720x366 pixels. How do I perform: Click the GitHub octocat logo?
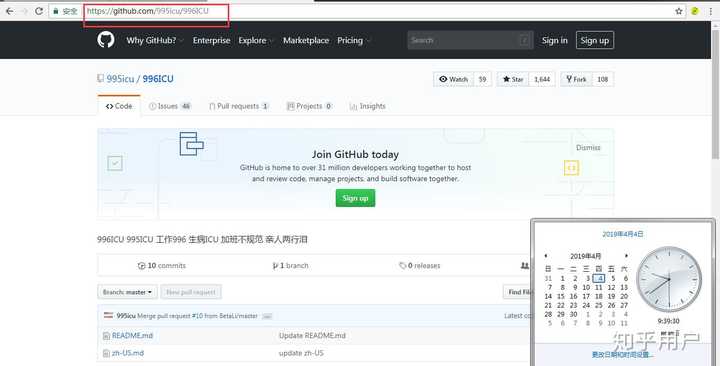pos(106,40)
